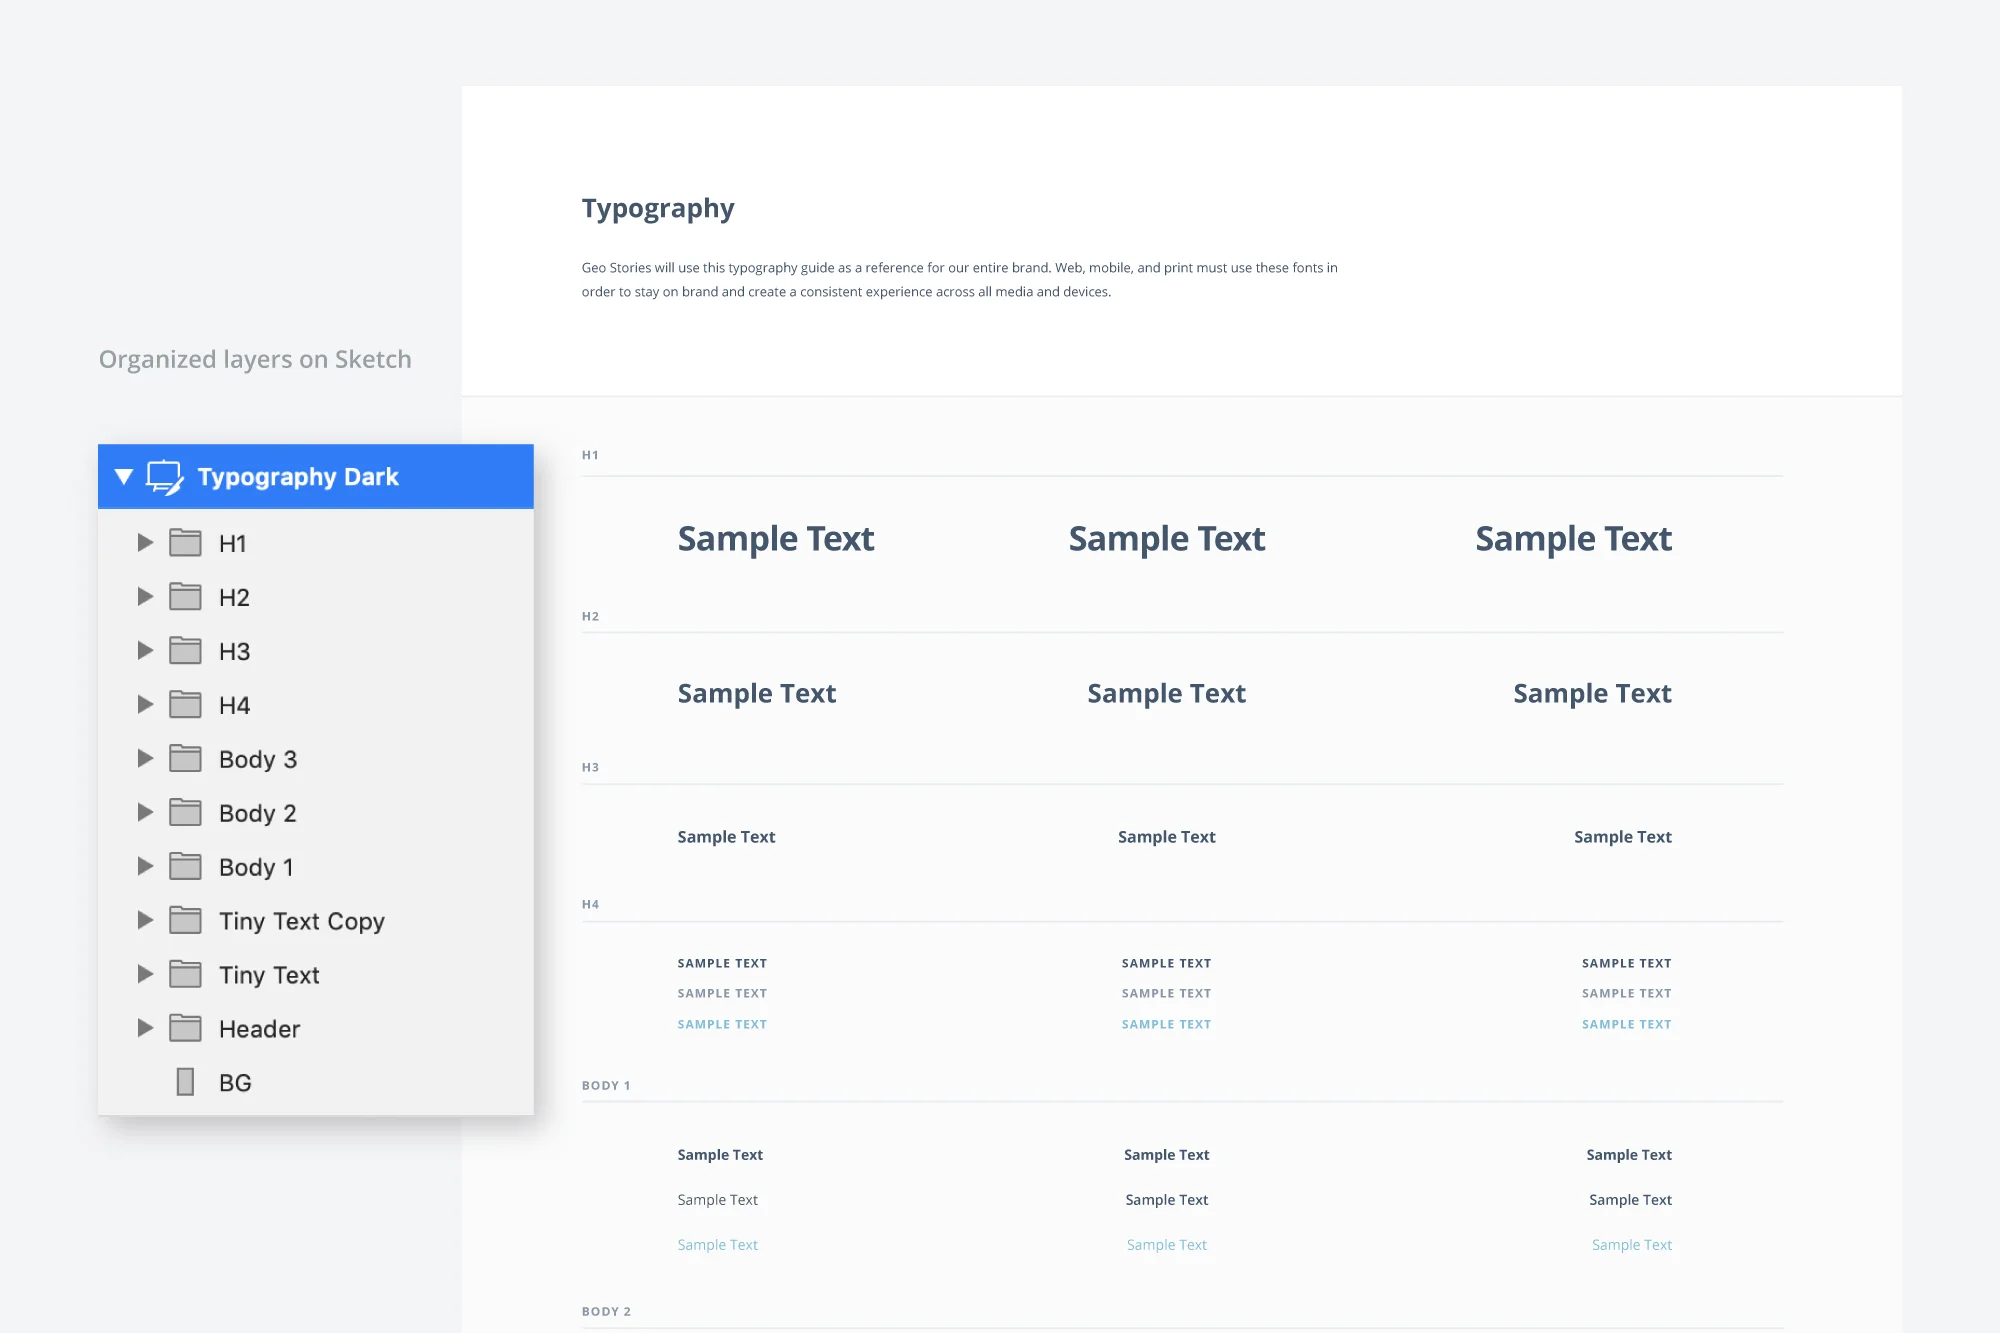Expand the H2 layer group
The width and height of the screenshot is (2000, 1333).
click(x=145, y=597)
